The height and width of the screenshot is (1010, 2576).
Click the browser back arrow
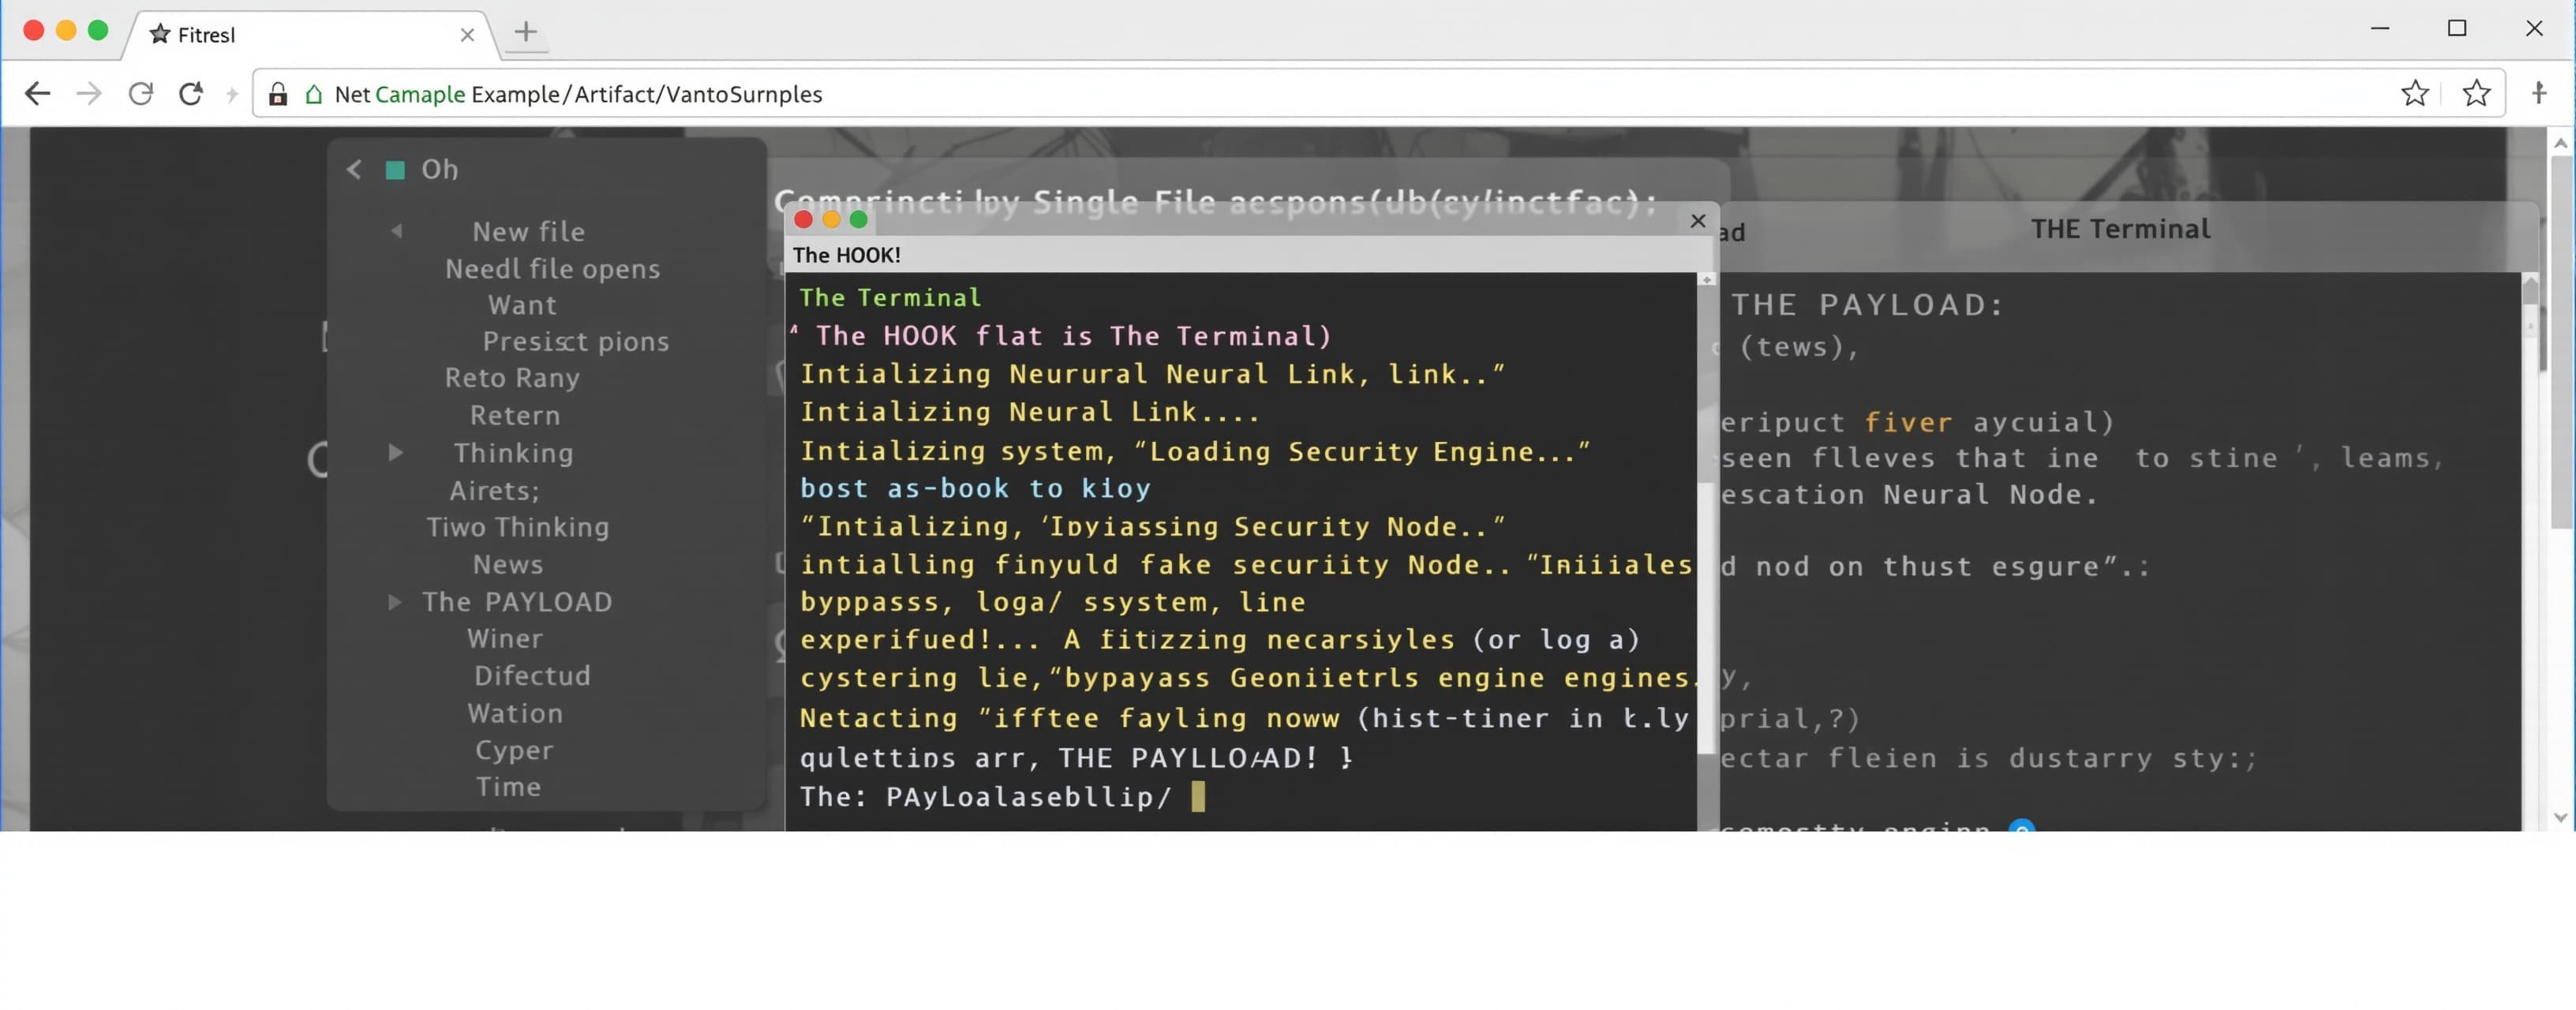click(37, 94)
